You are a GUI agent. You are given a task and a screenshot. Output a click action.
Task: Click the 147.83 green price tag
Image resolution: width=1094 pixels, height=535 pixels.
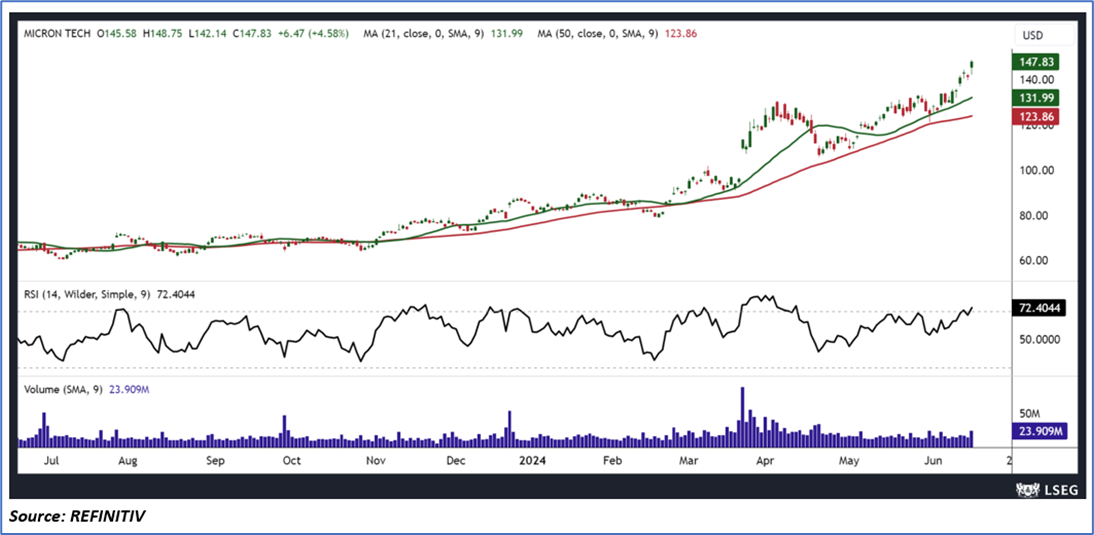point(1035,63)
